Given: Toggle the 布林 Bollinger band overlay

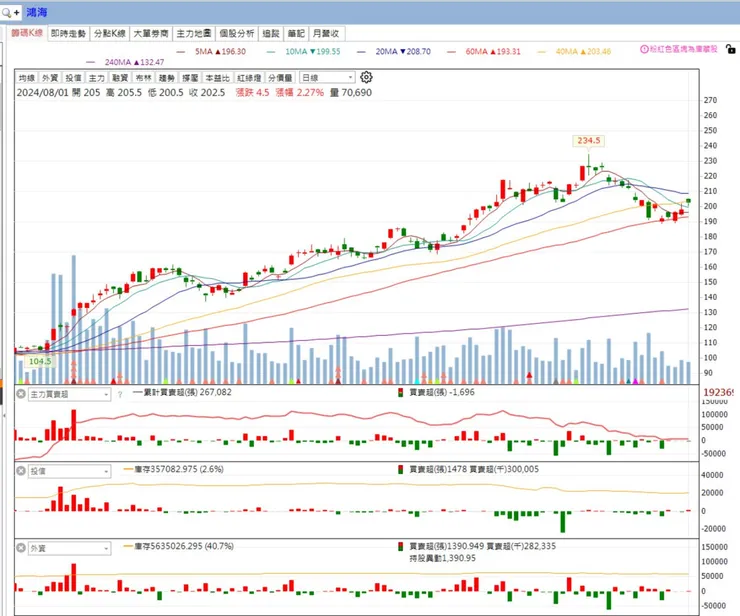Looking at the screenshot, I should 143,78.
